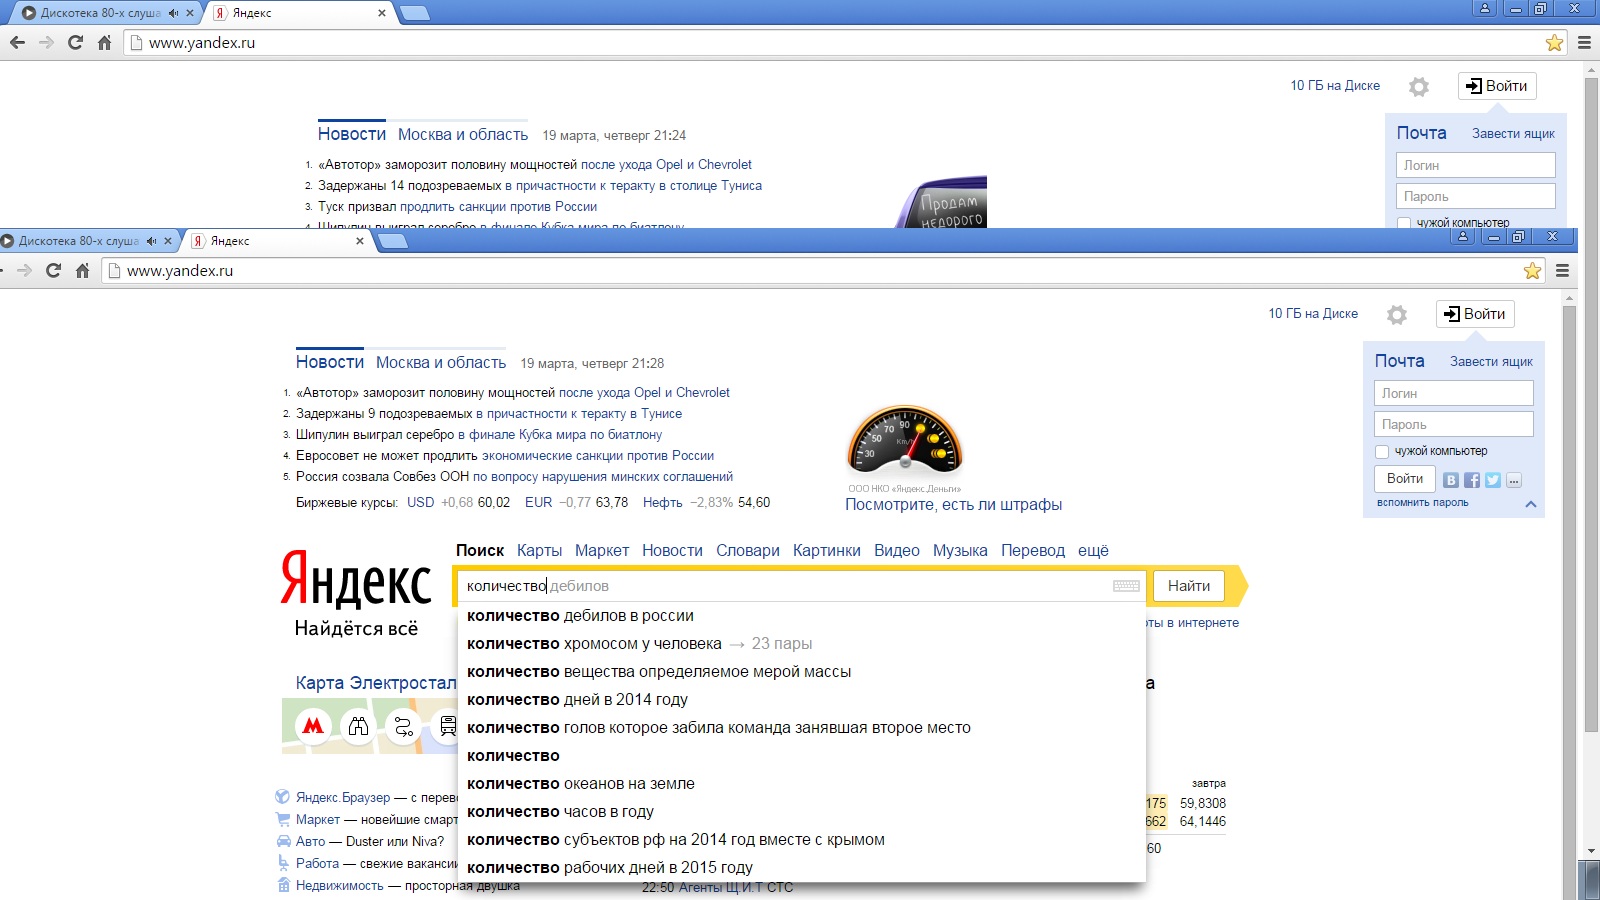The image size is (1600, 900).
Task: Open the Перевод service tab
Action: click(x=1033, y=550)
